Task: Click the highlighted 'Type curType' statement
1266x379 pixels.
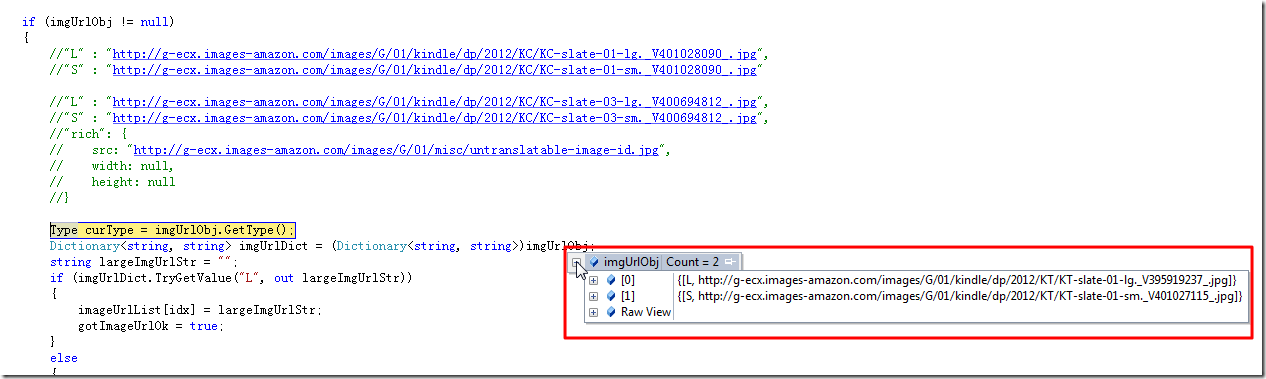Action: click(x=173, y=230)
